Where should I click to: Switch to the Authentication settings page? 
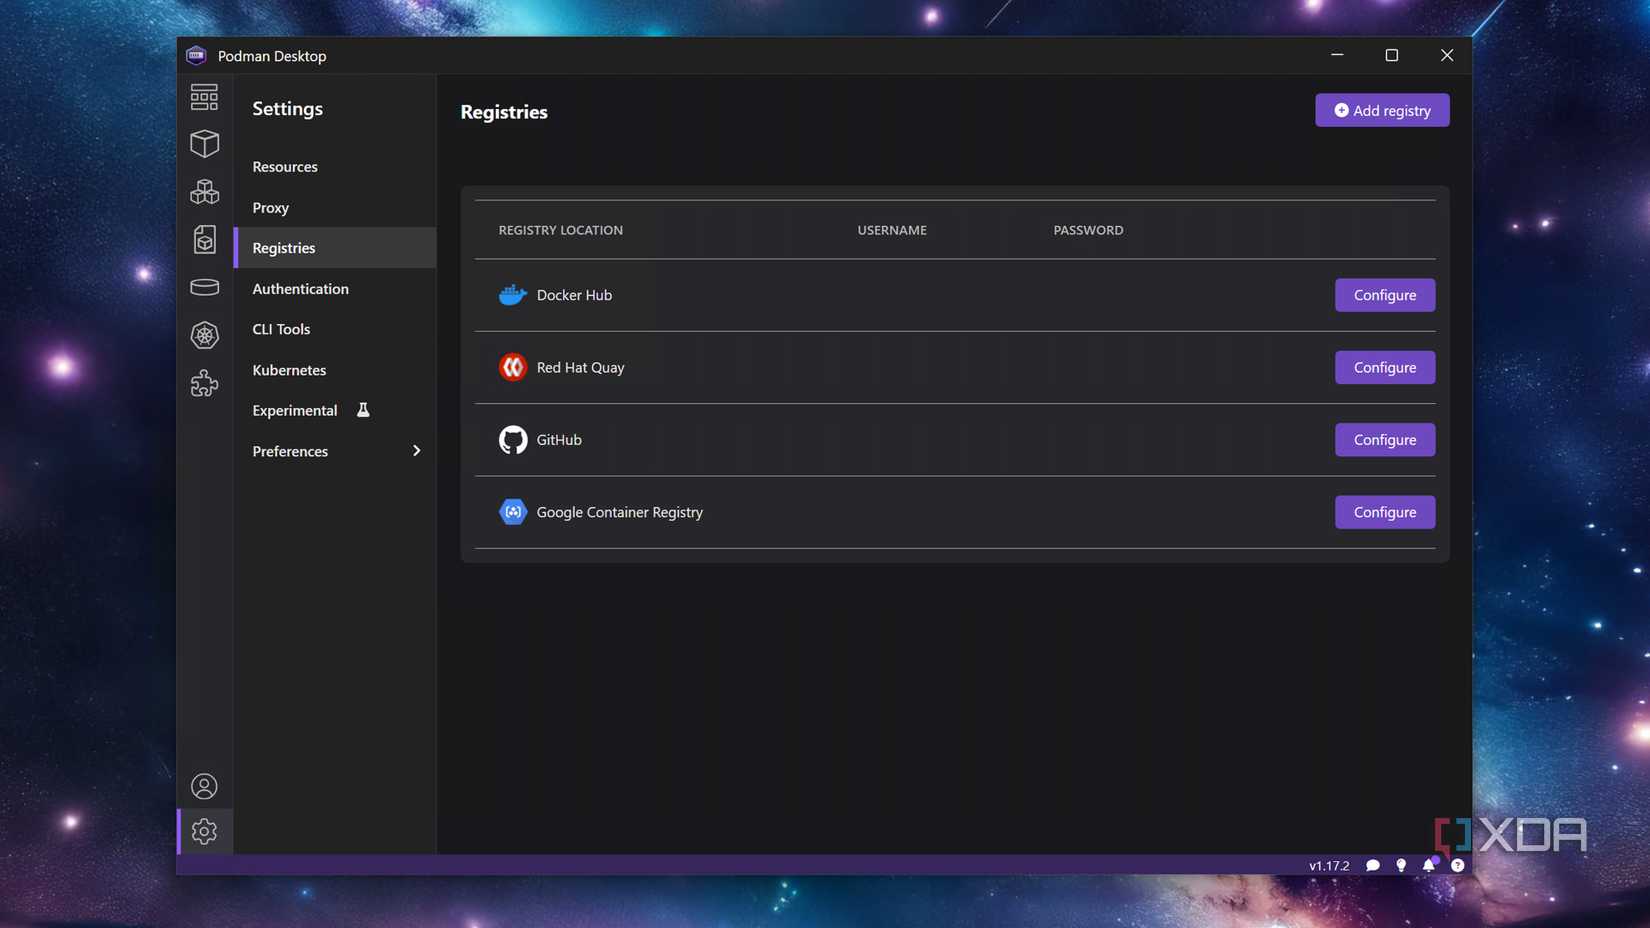300,288
